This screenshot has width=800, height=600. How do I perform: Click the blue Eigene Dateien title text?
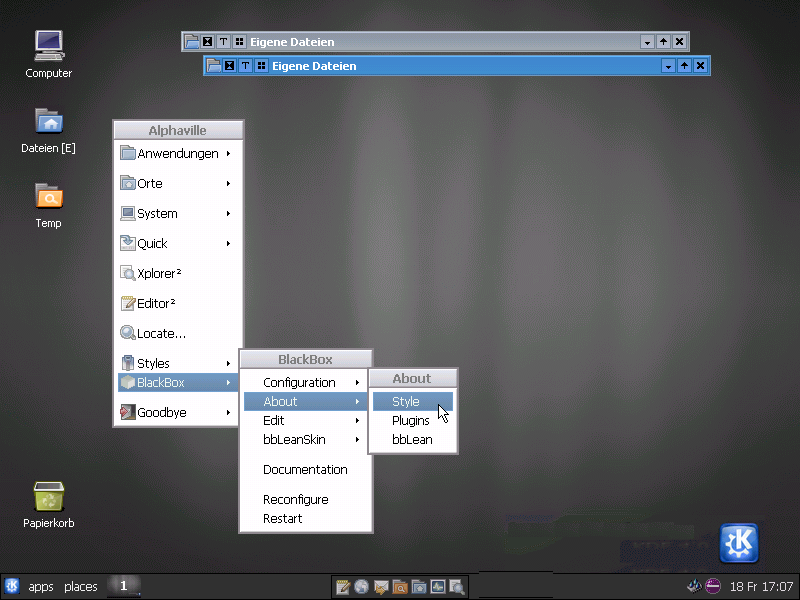click(x=314, y=66)
